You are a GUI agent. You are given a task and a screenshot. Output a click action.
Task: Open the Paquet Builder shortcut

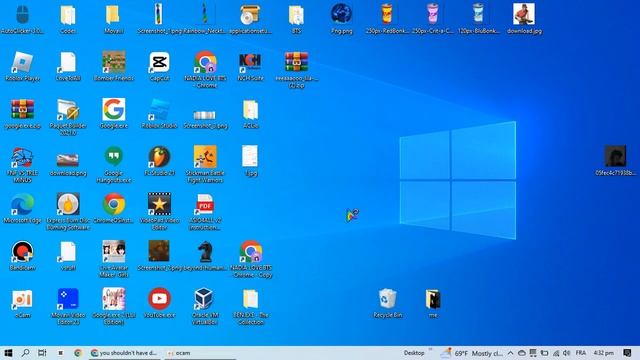68,117
